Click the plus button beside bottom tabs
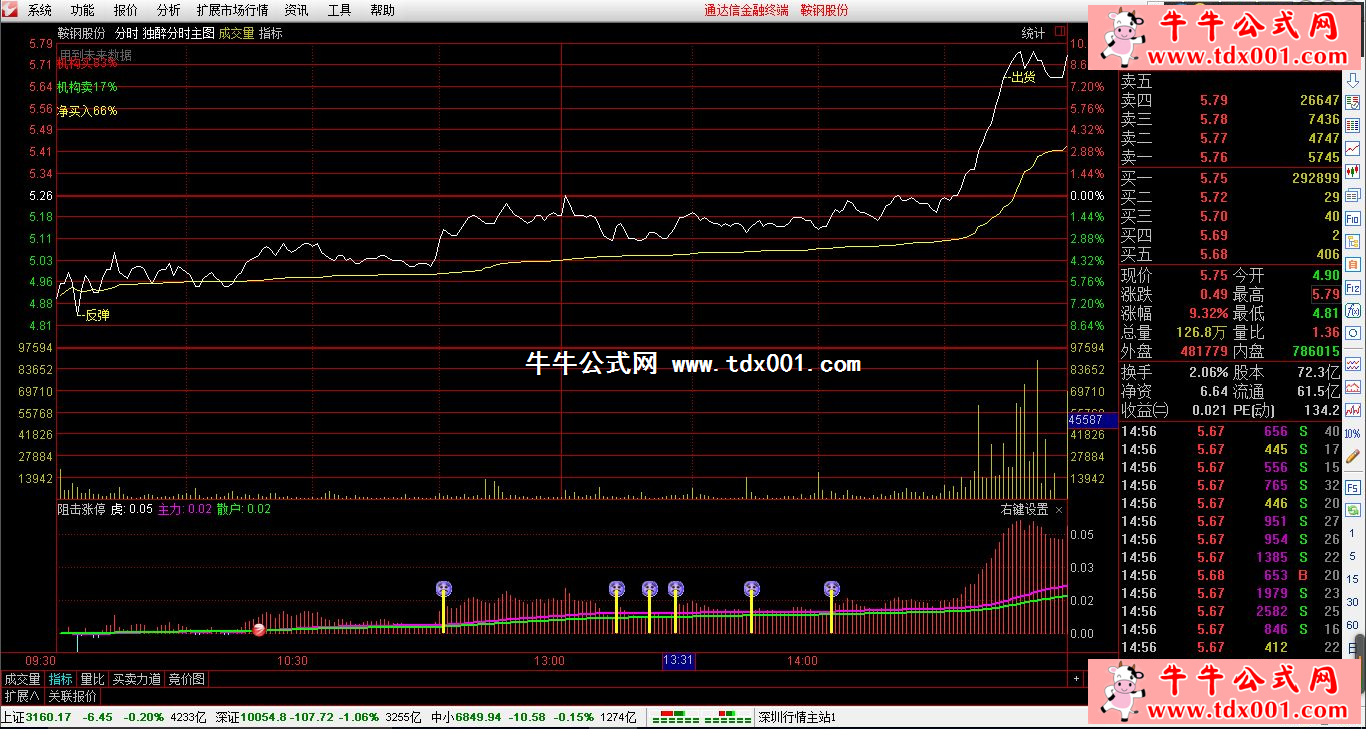The height and width of the screenshot is (729, 1366). click(x=1076, y=679)
